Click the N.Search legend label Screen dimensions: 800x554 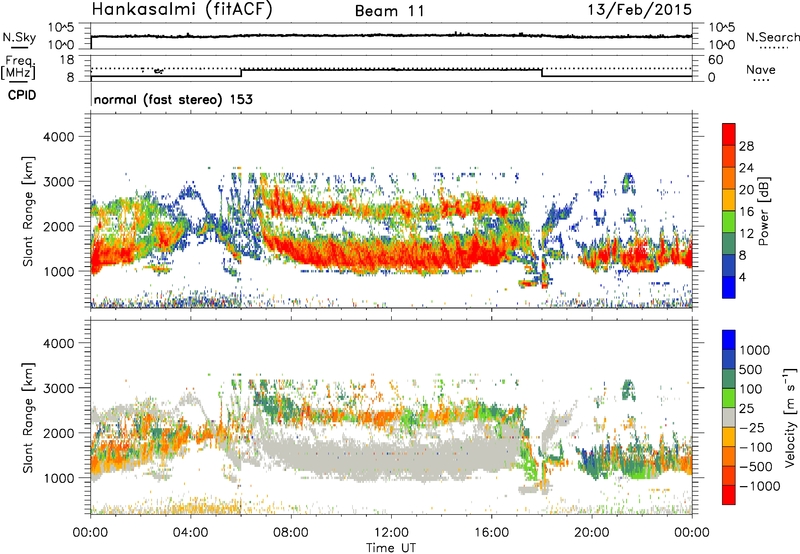772,37
